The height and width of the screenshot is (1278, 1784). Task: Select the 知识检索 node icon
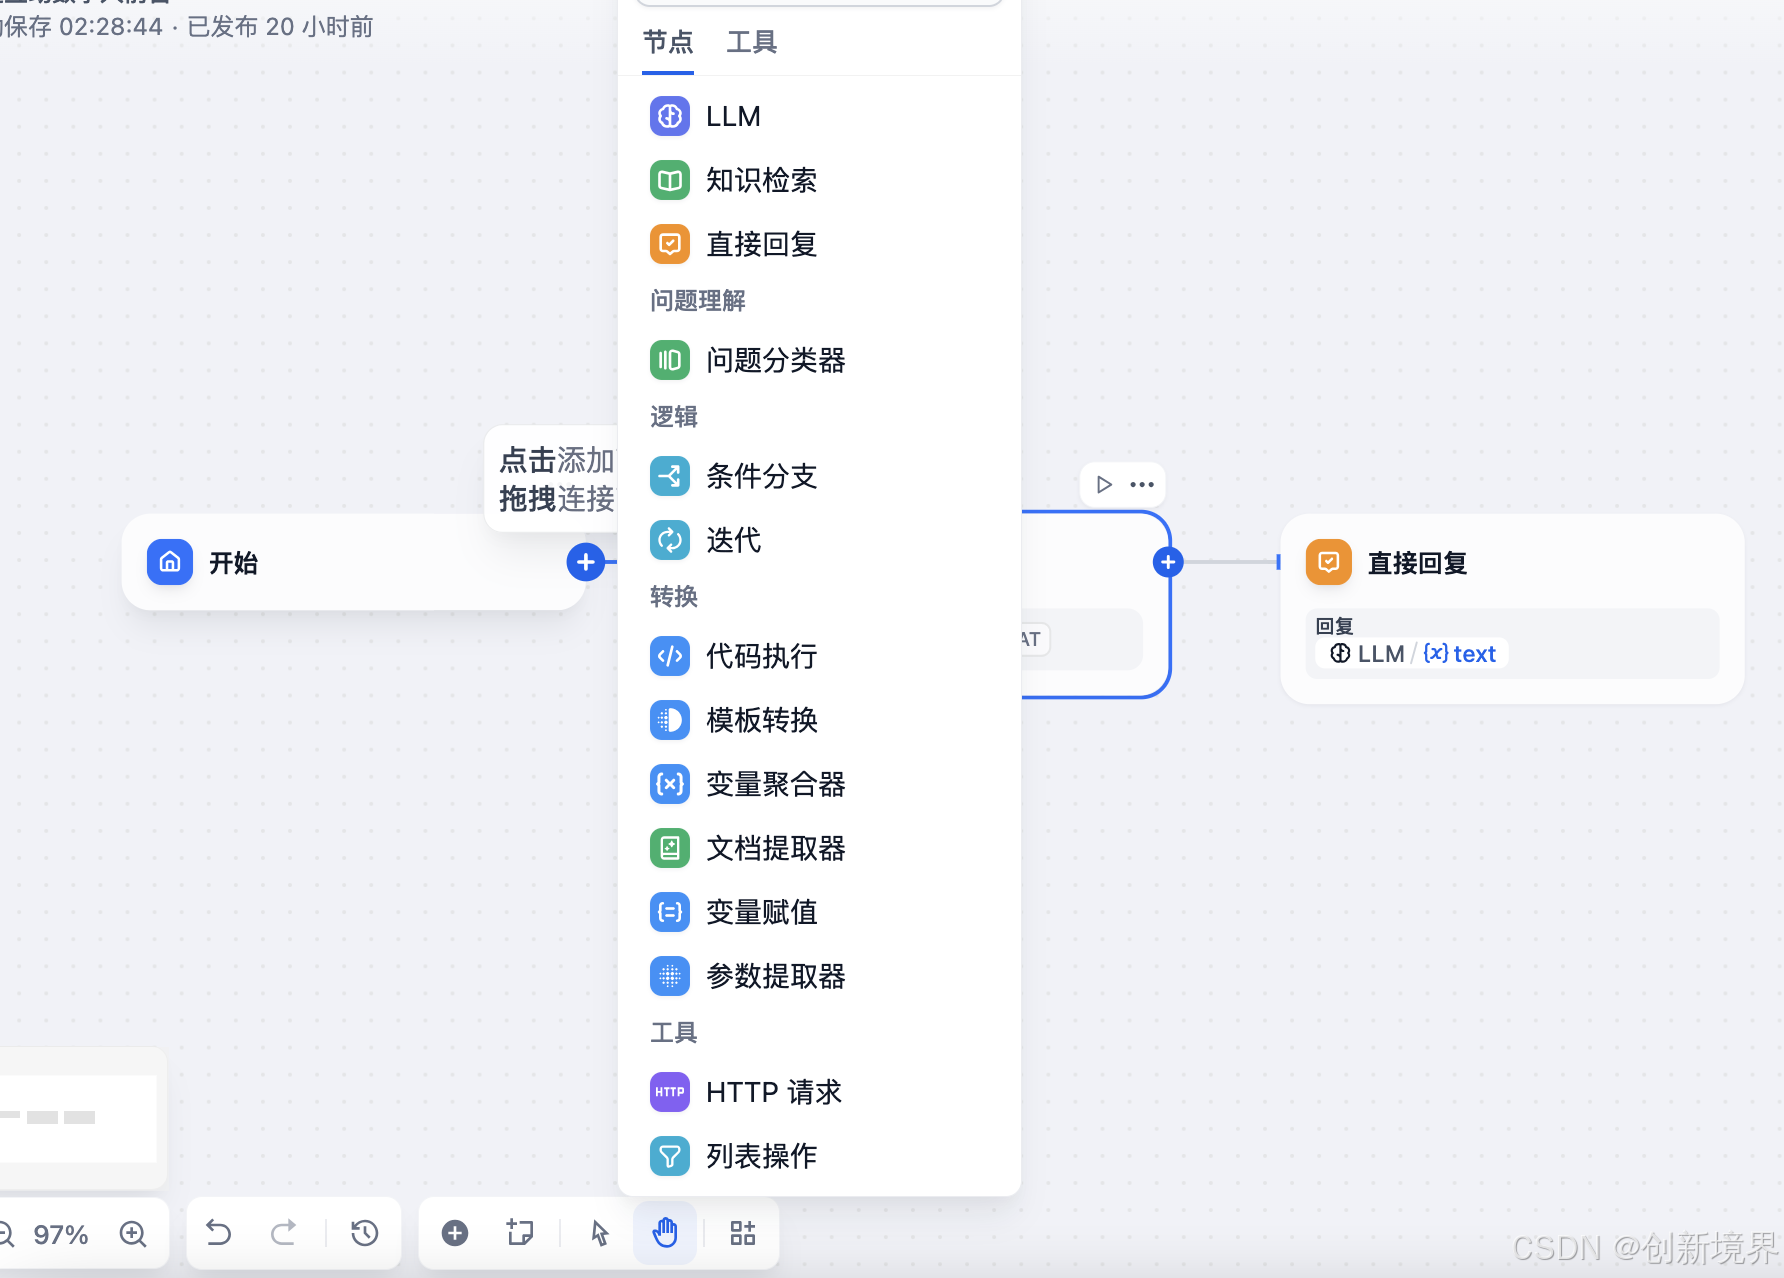[x=669, y=180]
